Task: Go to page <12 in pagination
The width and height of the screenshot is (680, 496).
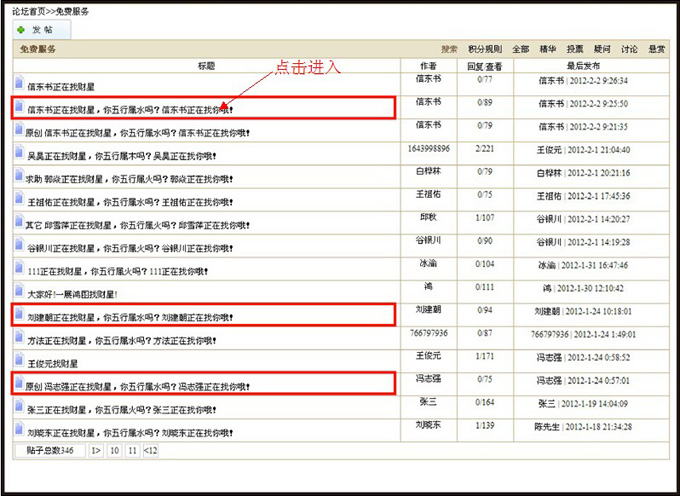Action: (x=150, y=451)
